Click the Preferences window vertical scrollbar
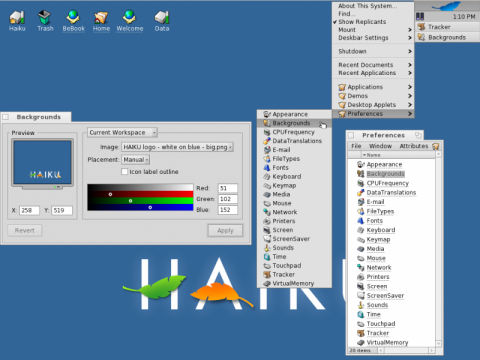The image size is (480, 360). click(x=439, y=249)
